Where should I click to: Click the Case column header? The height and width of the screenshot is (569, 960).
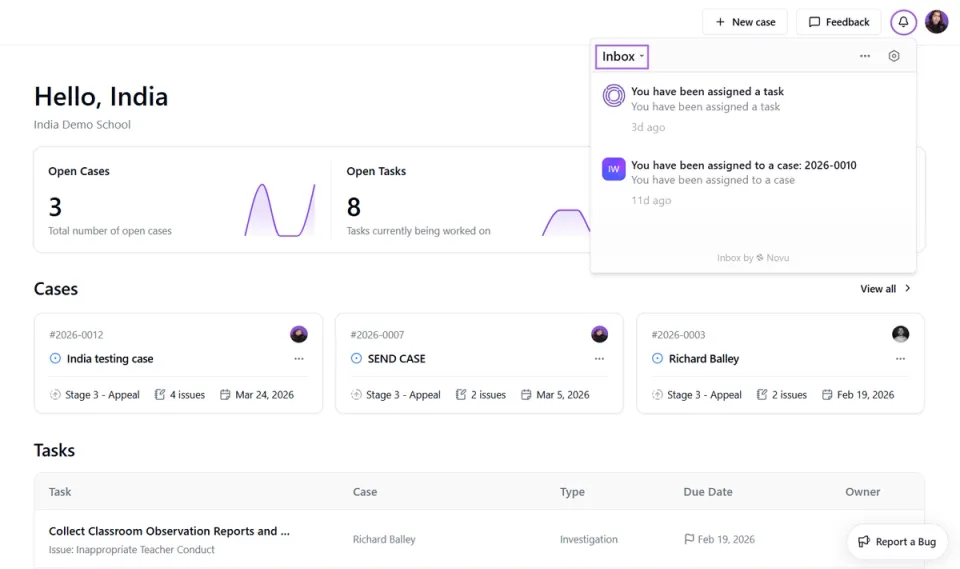tap(365, 492)
